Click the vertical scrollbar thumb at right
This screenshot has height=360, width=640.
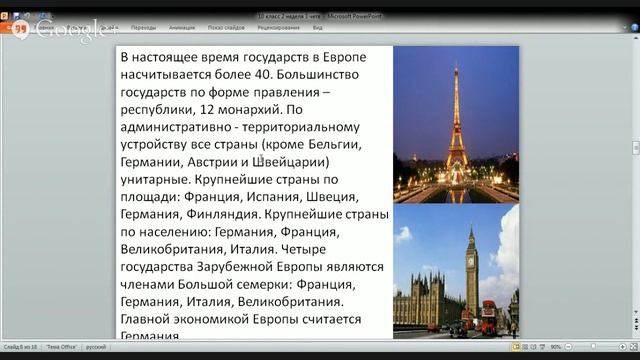636,148
